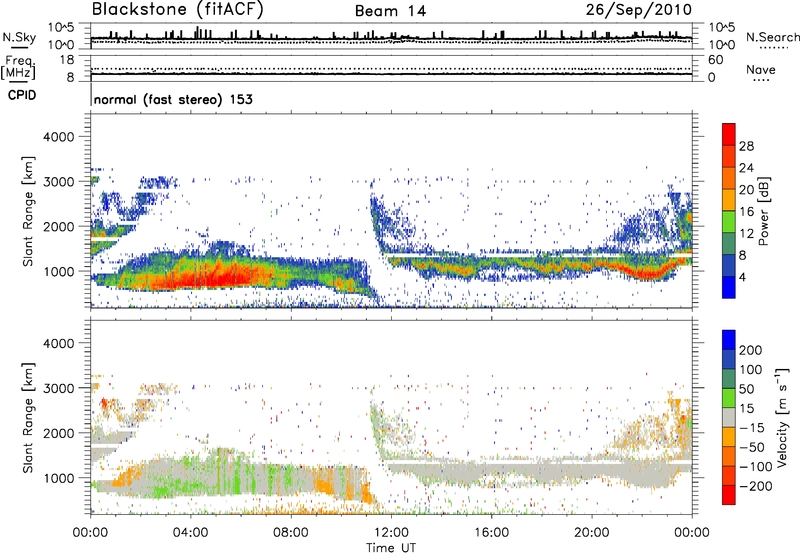Click the '04:00' time axis label
The width and height of the screenshot is (800, 554).
[191, 533]
